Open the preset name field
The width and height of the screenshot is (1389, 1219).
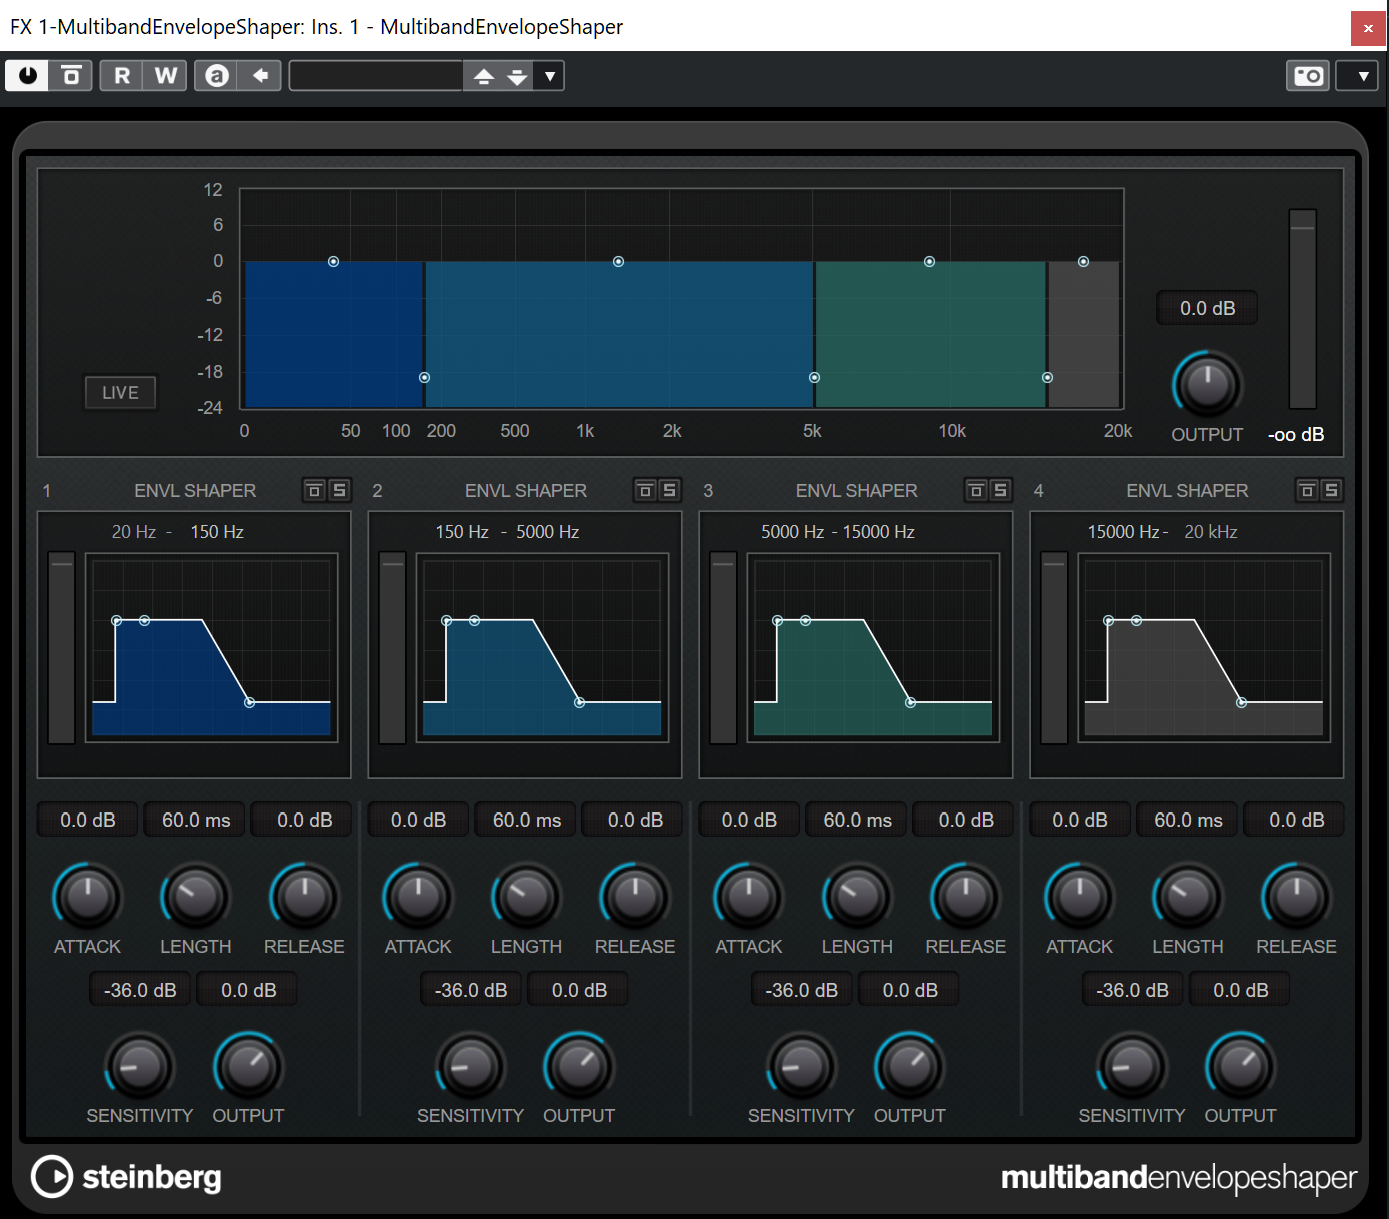click(x=376, y=76)
